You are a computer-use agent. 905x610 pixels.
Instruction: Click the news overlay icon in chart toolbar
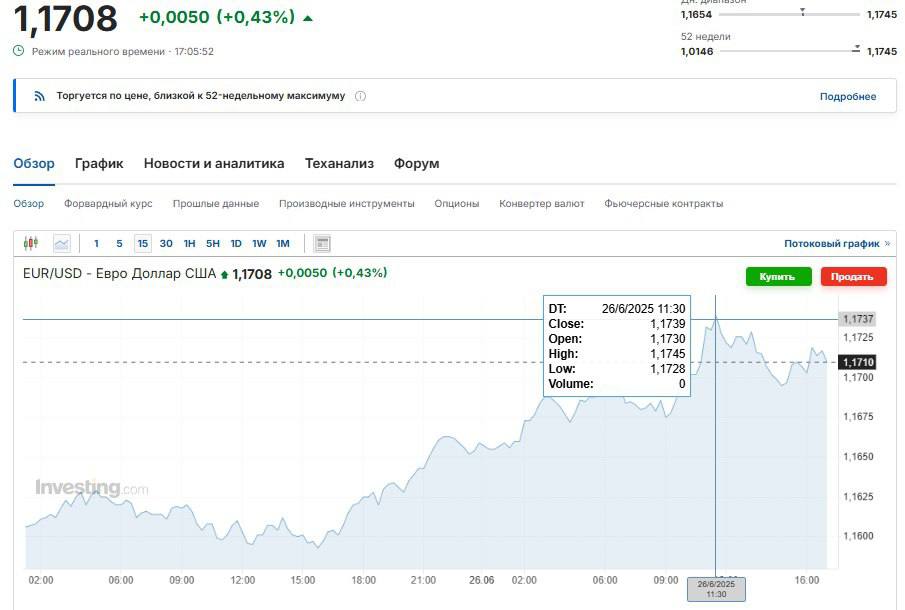[322, 243]
